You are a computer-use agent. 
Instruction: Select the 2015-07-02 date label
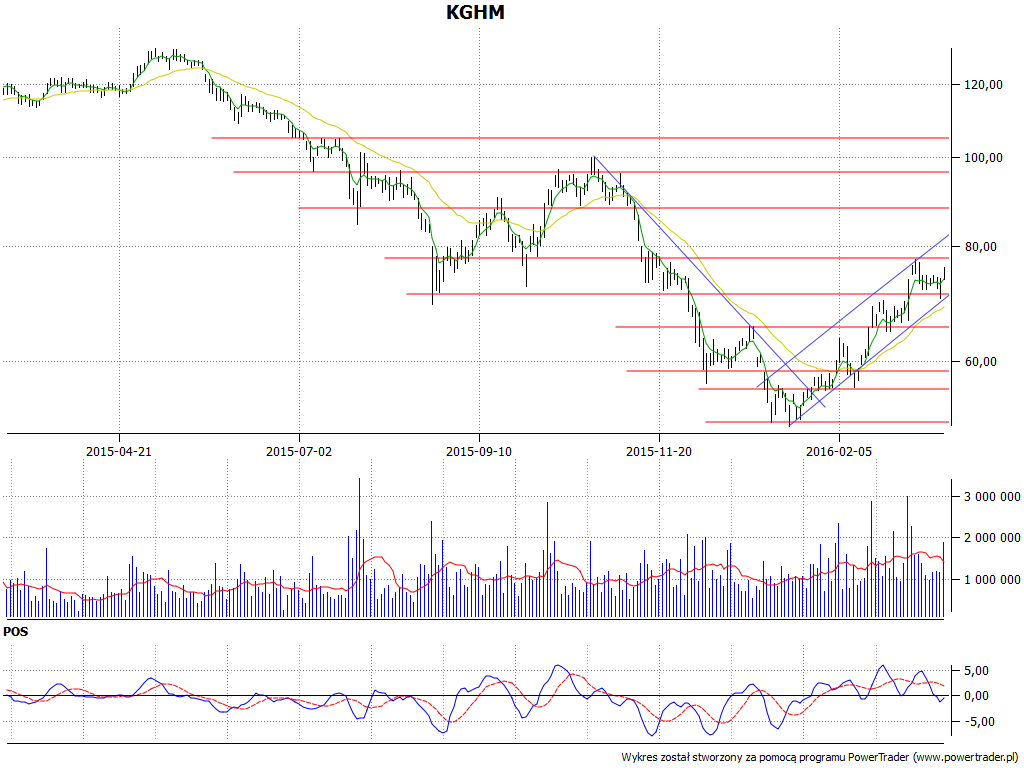pyautogui.click(x=299, y=451)
